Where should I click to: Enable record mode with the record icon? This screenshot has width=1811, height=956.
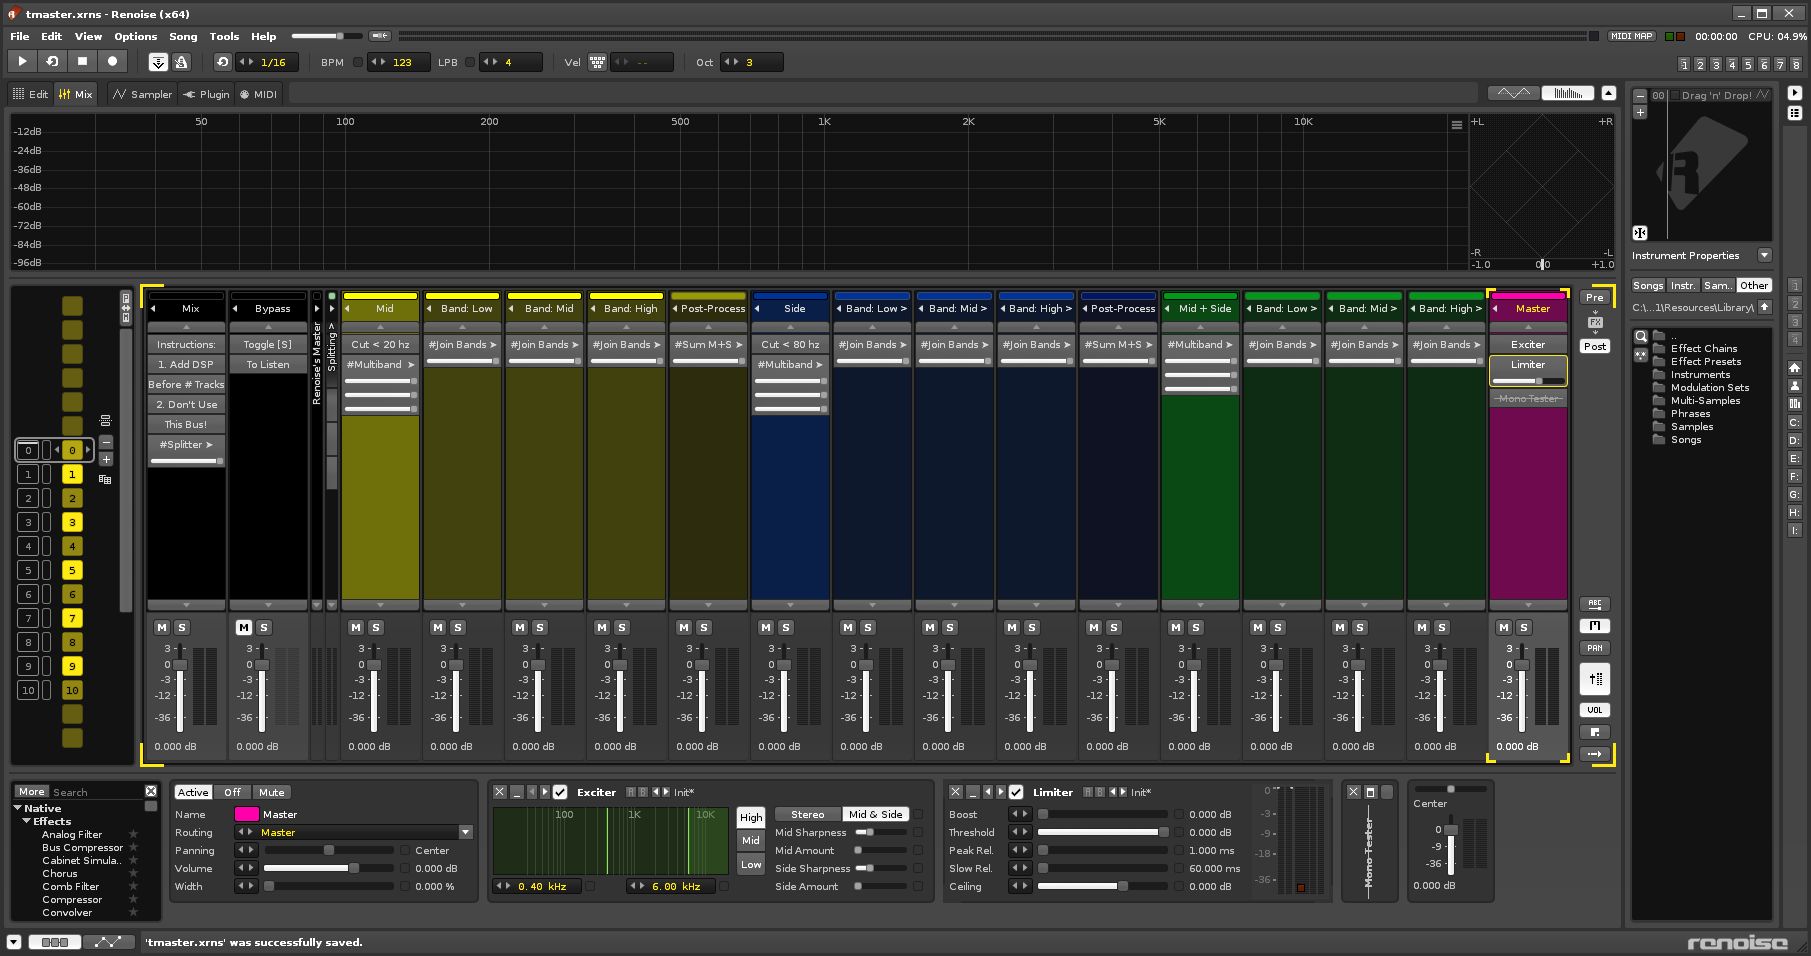[x=112, y=61]
